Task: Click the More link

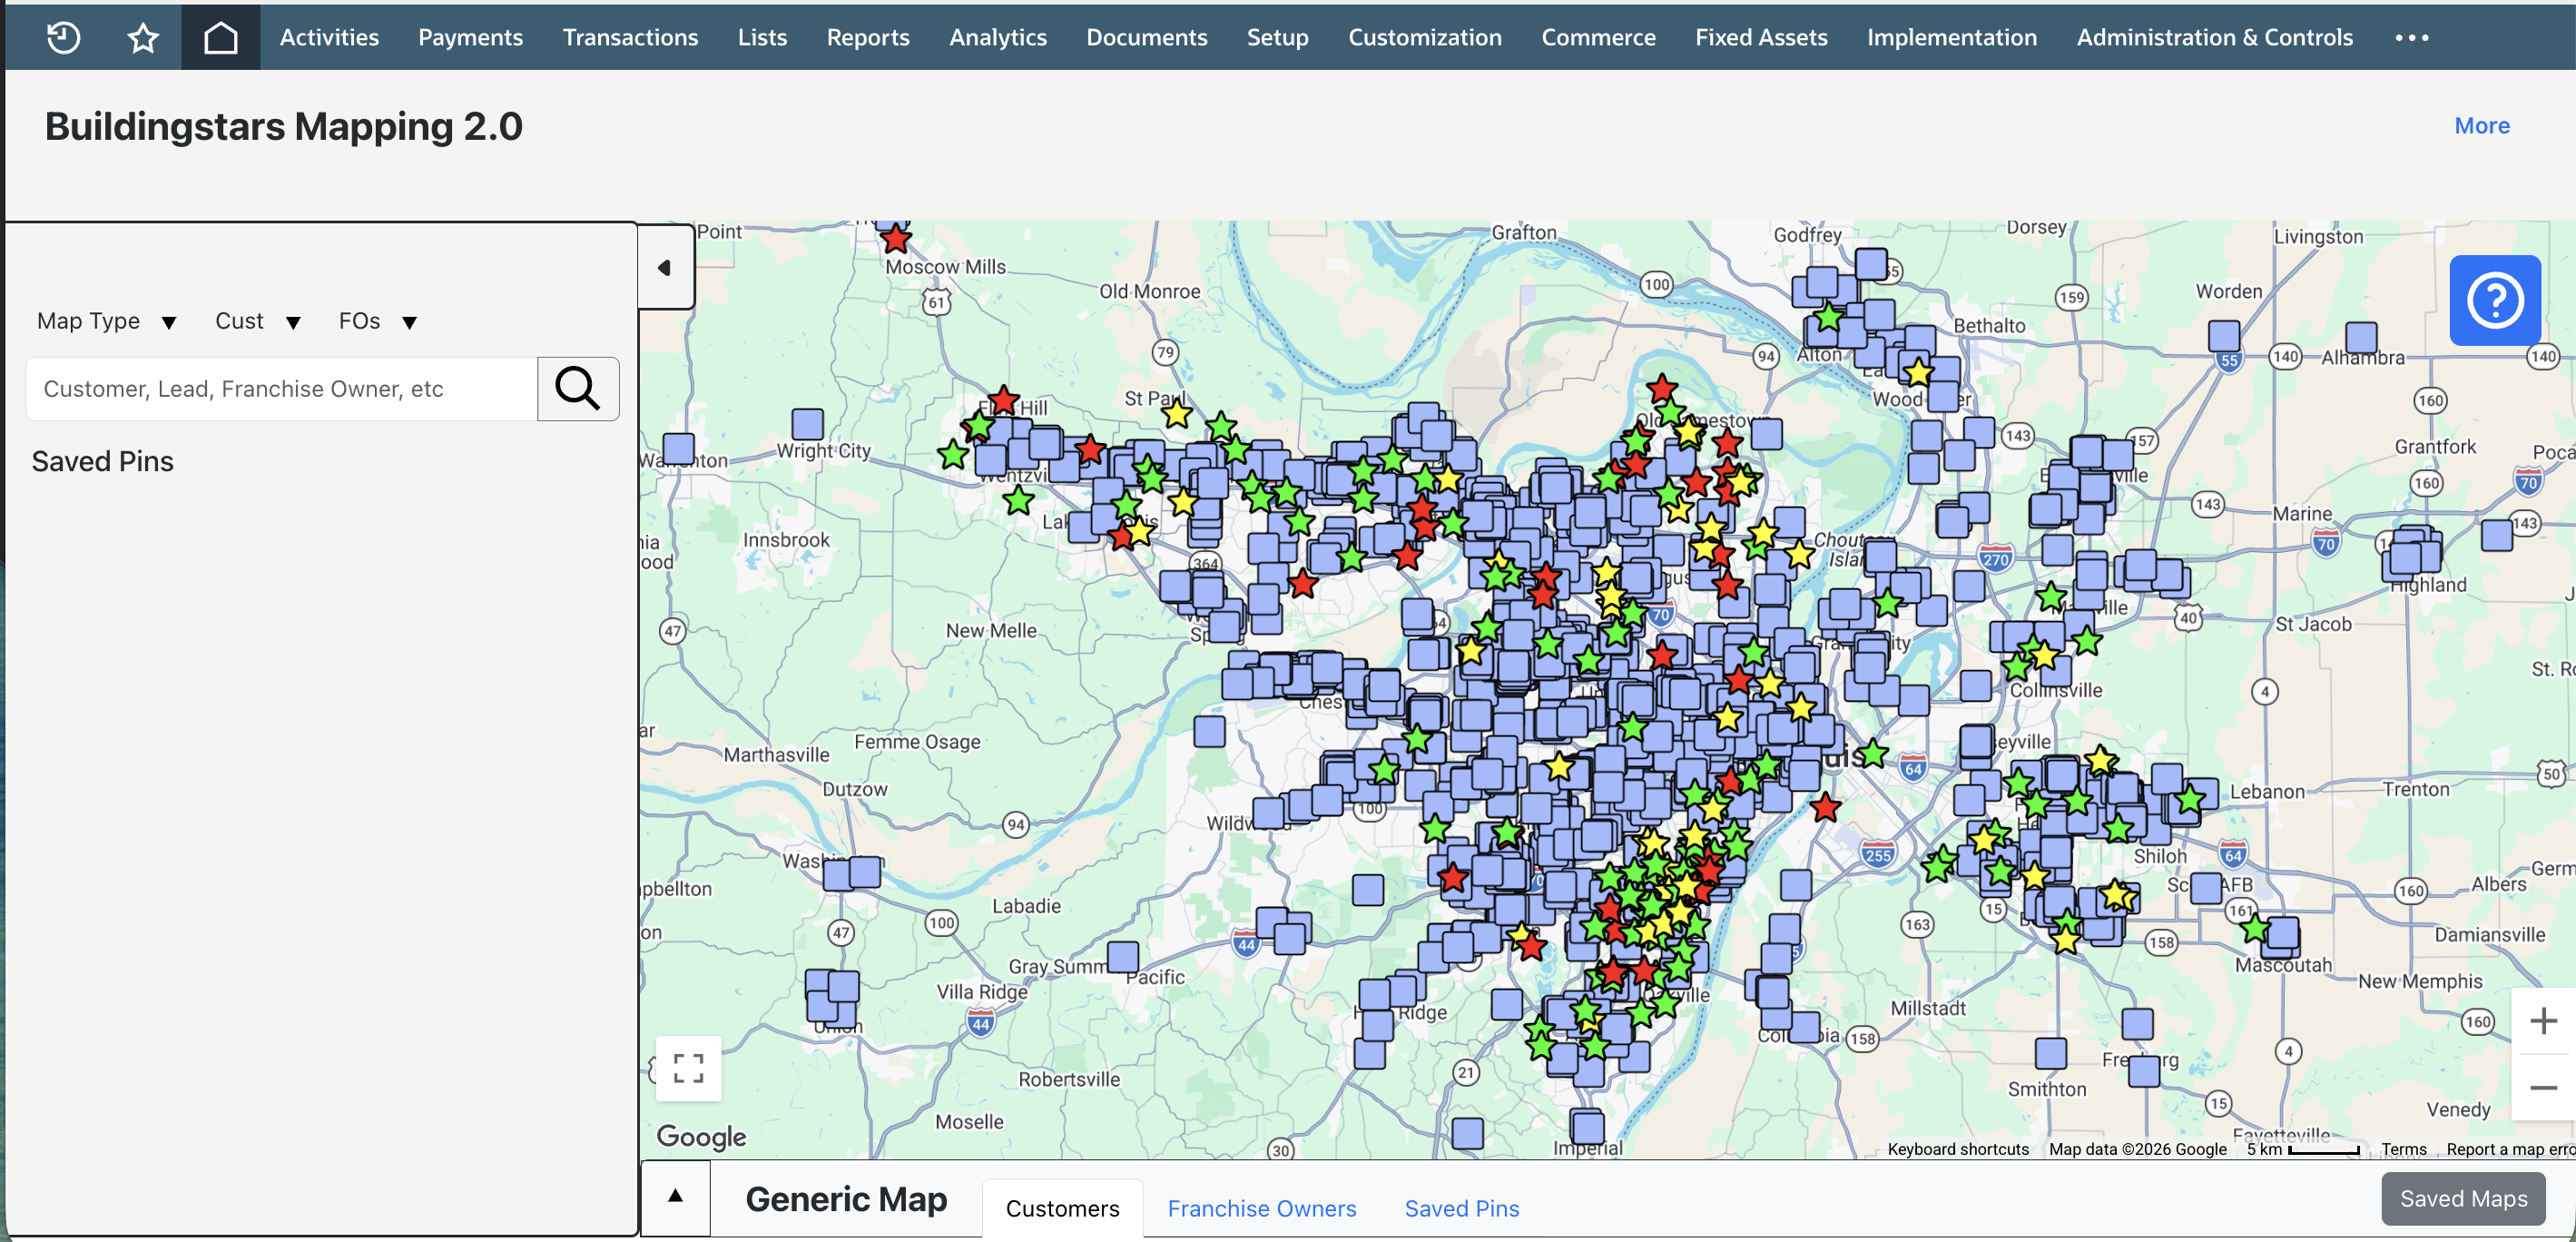Action: click(2481, 126)
